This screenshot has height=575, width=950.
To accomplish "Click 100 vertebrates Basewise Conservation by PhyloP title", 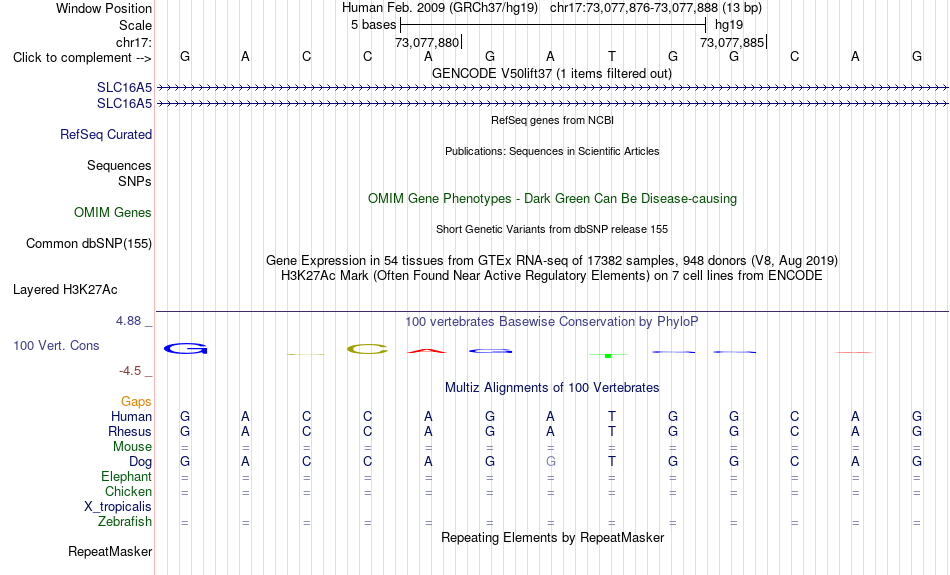I will coord(552,322).
